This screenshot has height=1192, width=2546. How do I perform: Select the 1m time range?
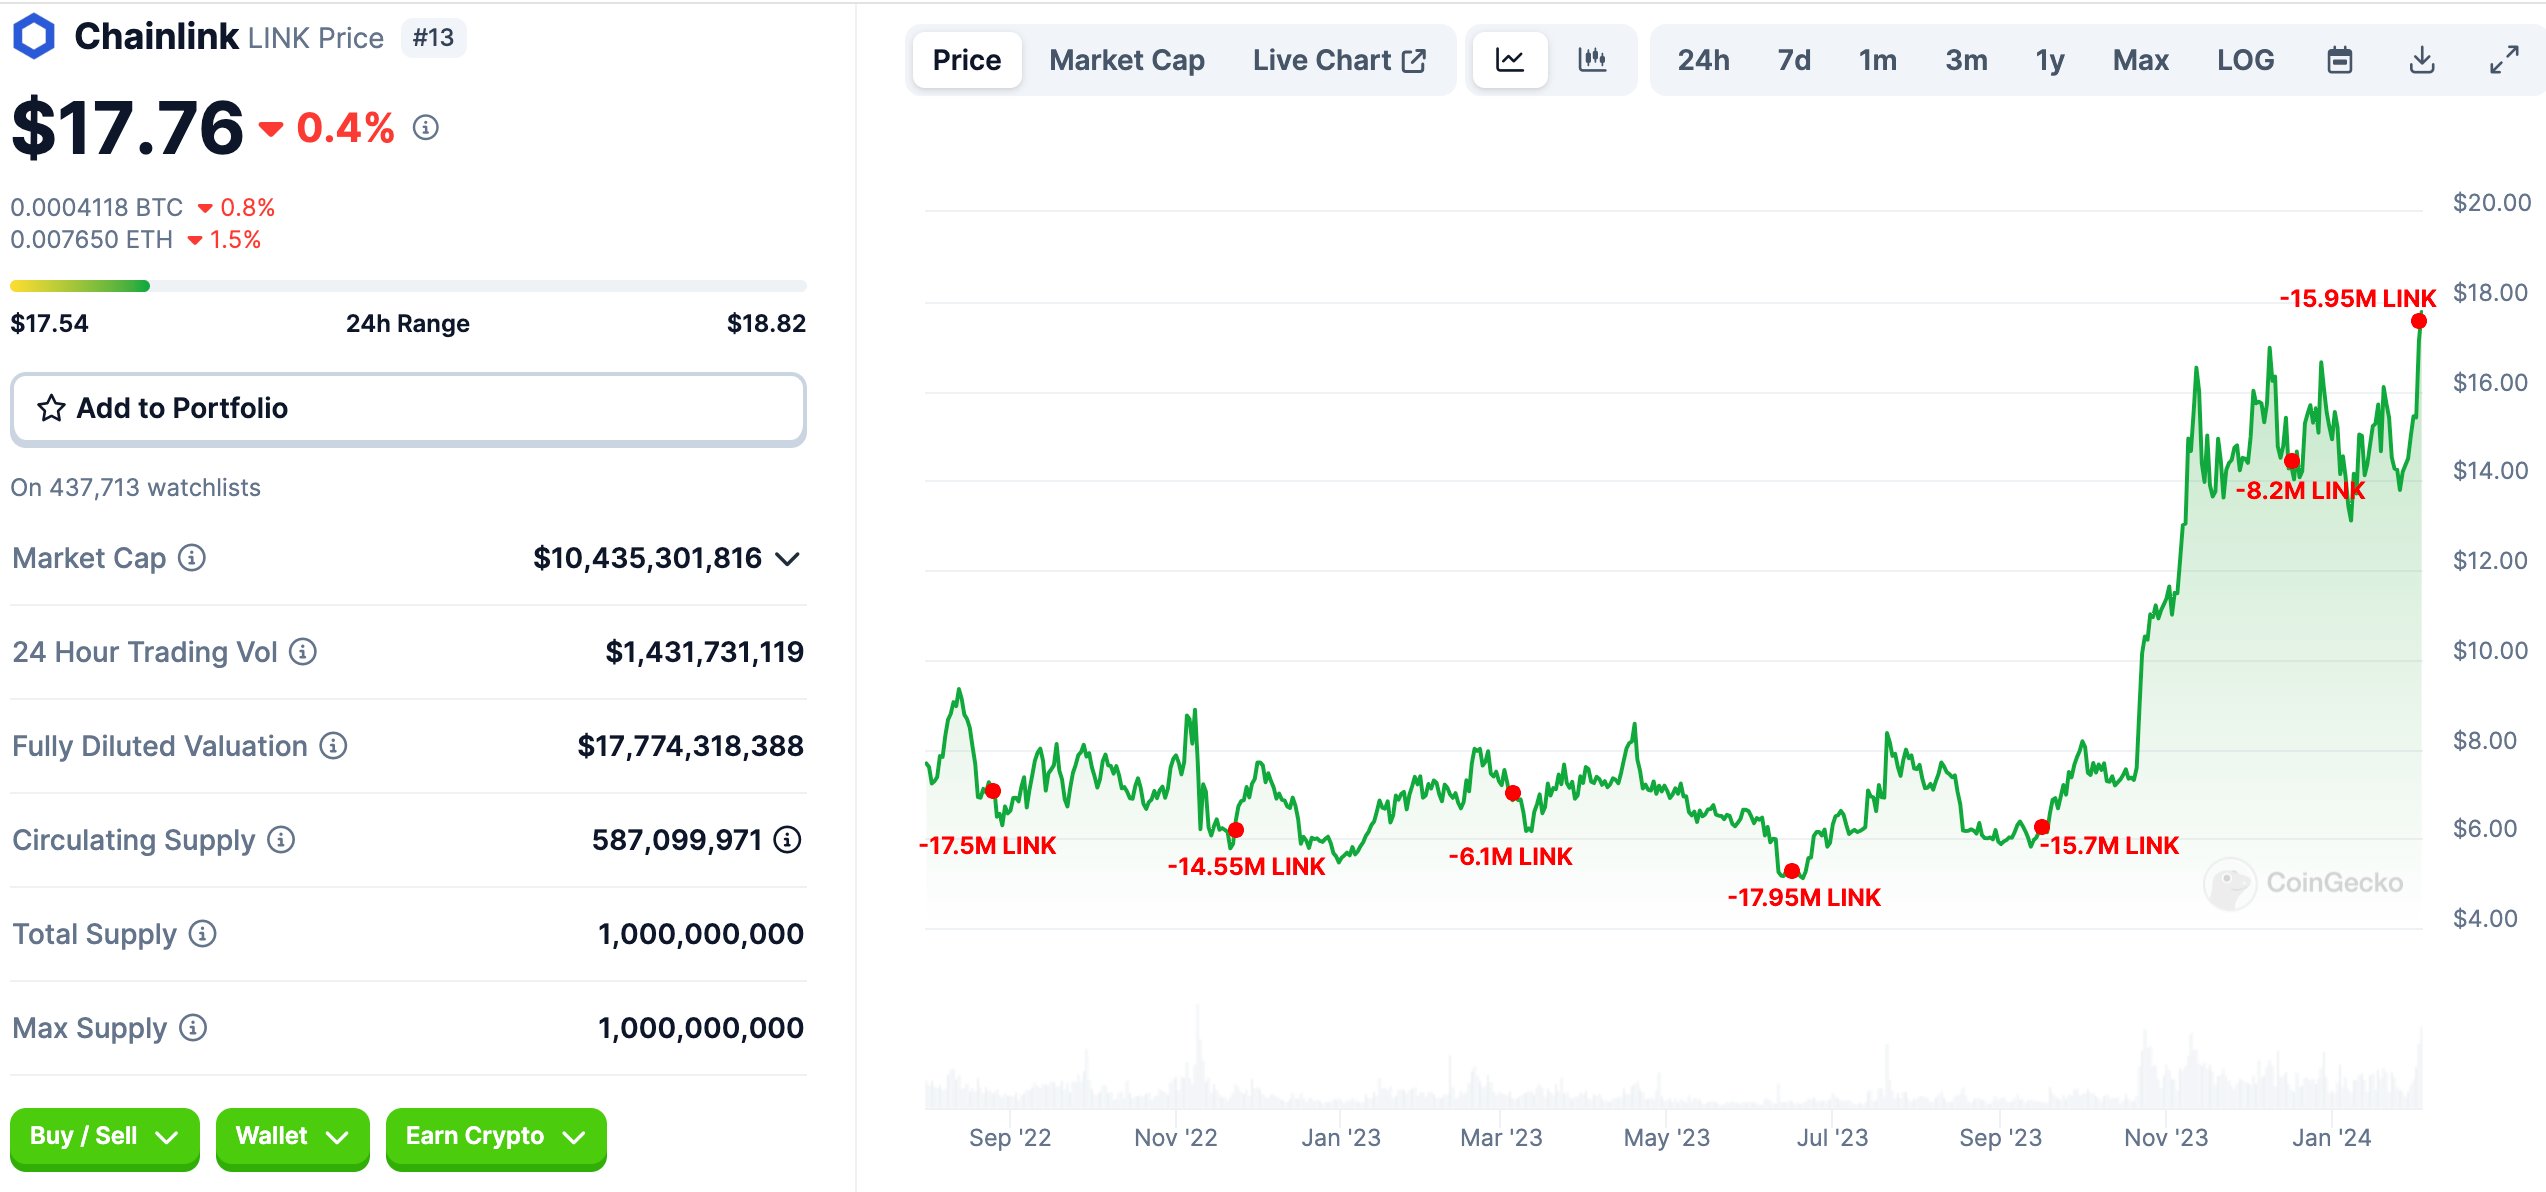(x=1877, y=60)
